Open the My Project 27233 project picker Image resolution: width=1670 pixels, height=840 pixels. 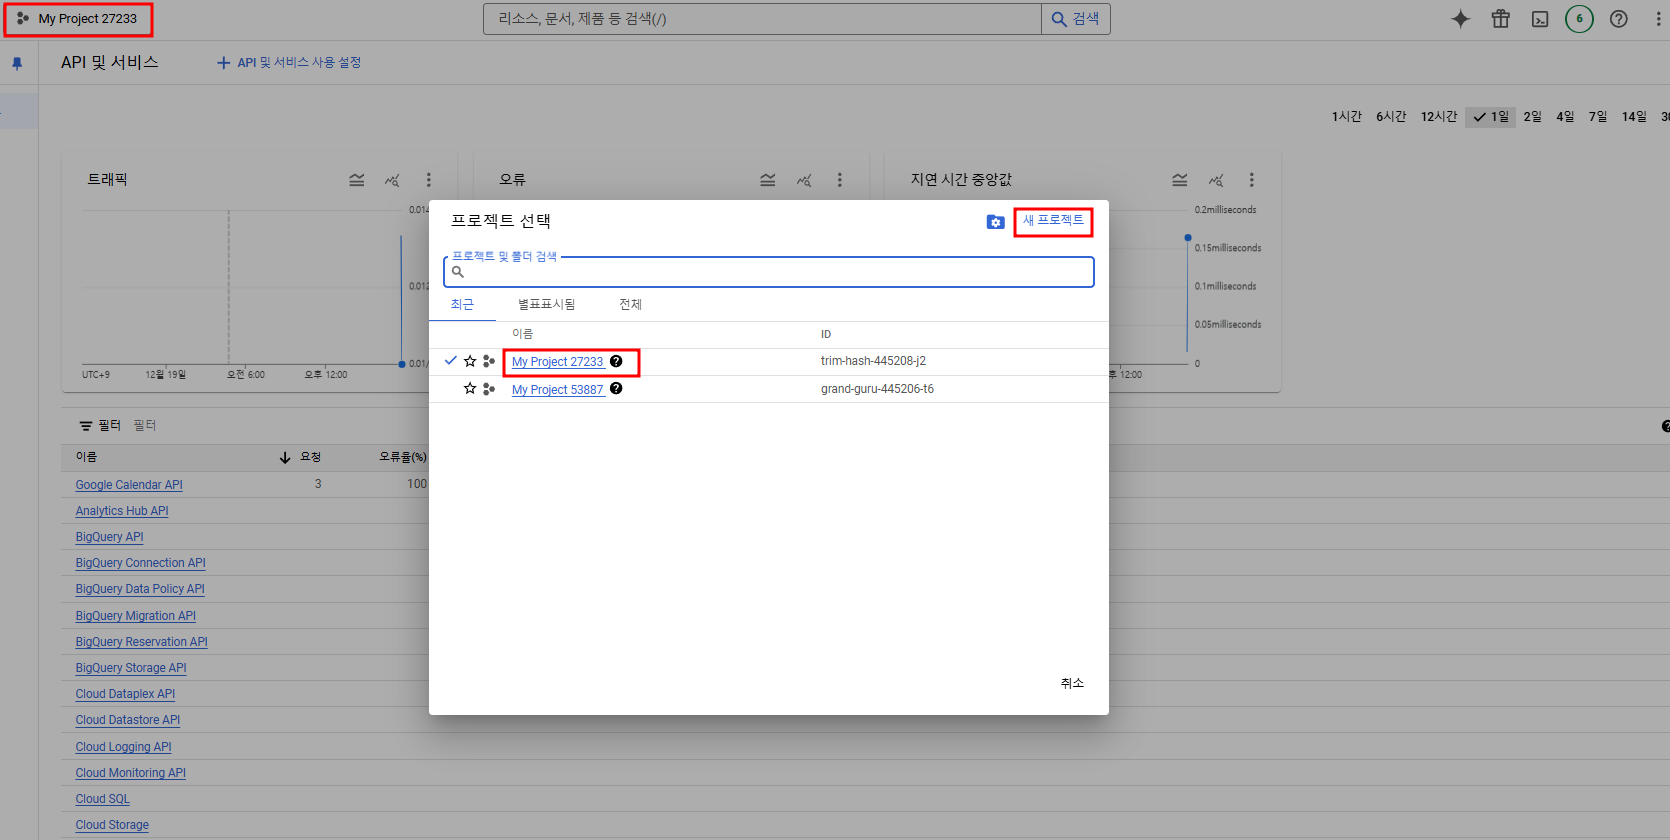[x=78, y=19]
